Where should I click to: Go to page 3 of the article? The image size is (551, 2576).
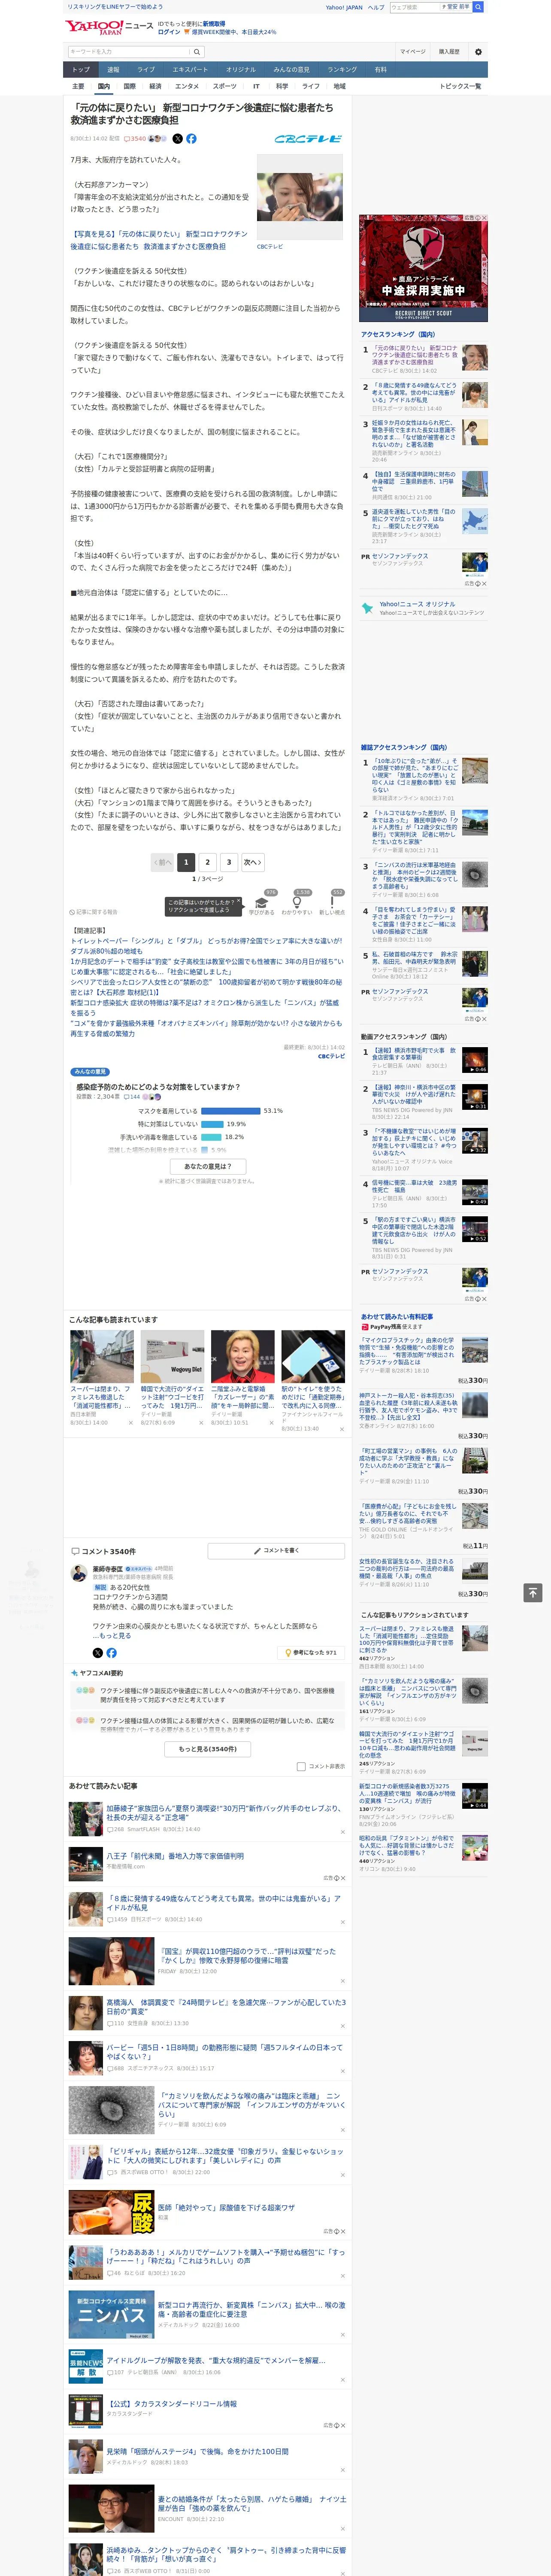pyautogui.click(x=229, y=862)
